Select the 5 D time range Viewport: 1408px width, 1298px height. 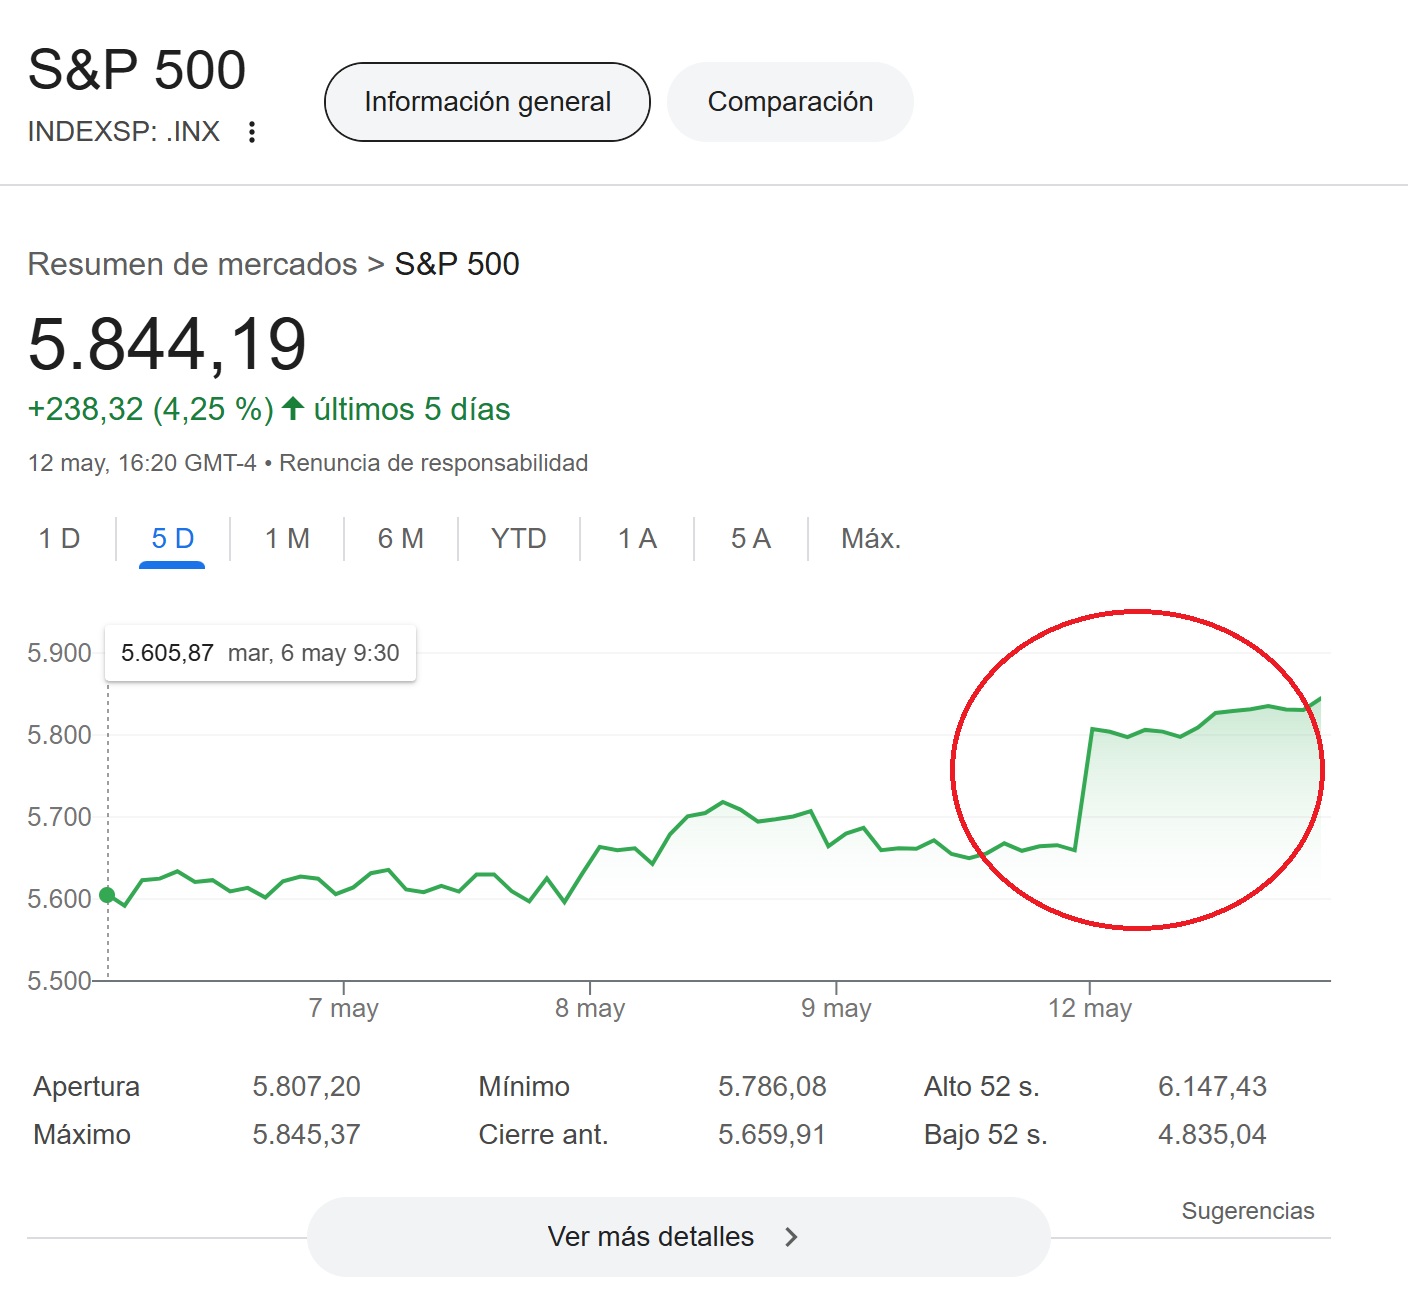tap(172, 539)
